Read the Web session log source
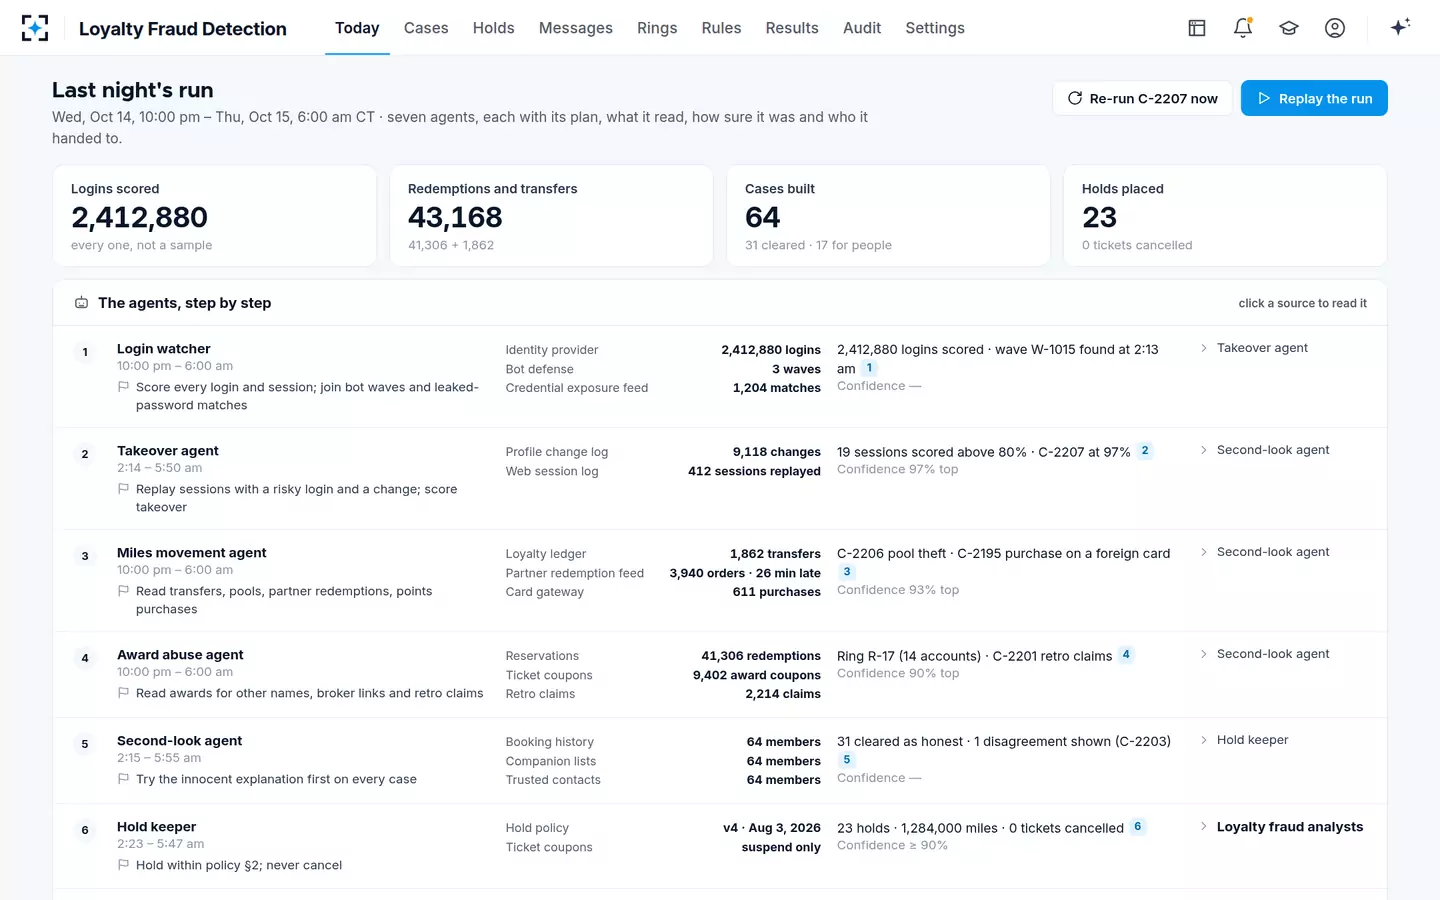 tap(552, 471)
